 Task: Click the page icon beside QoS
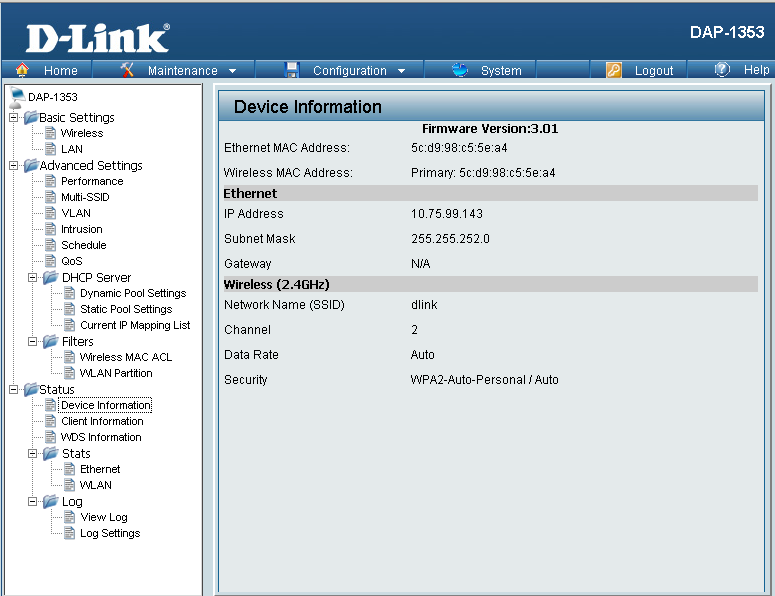[x=50, y=261]
